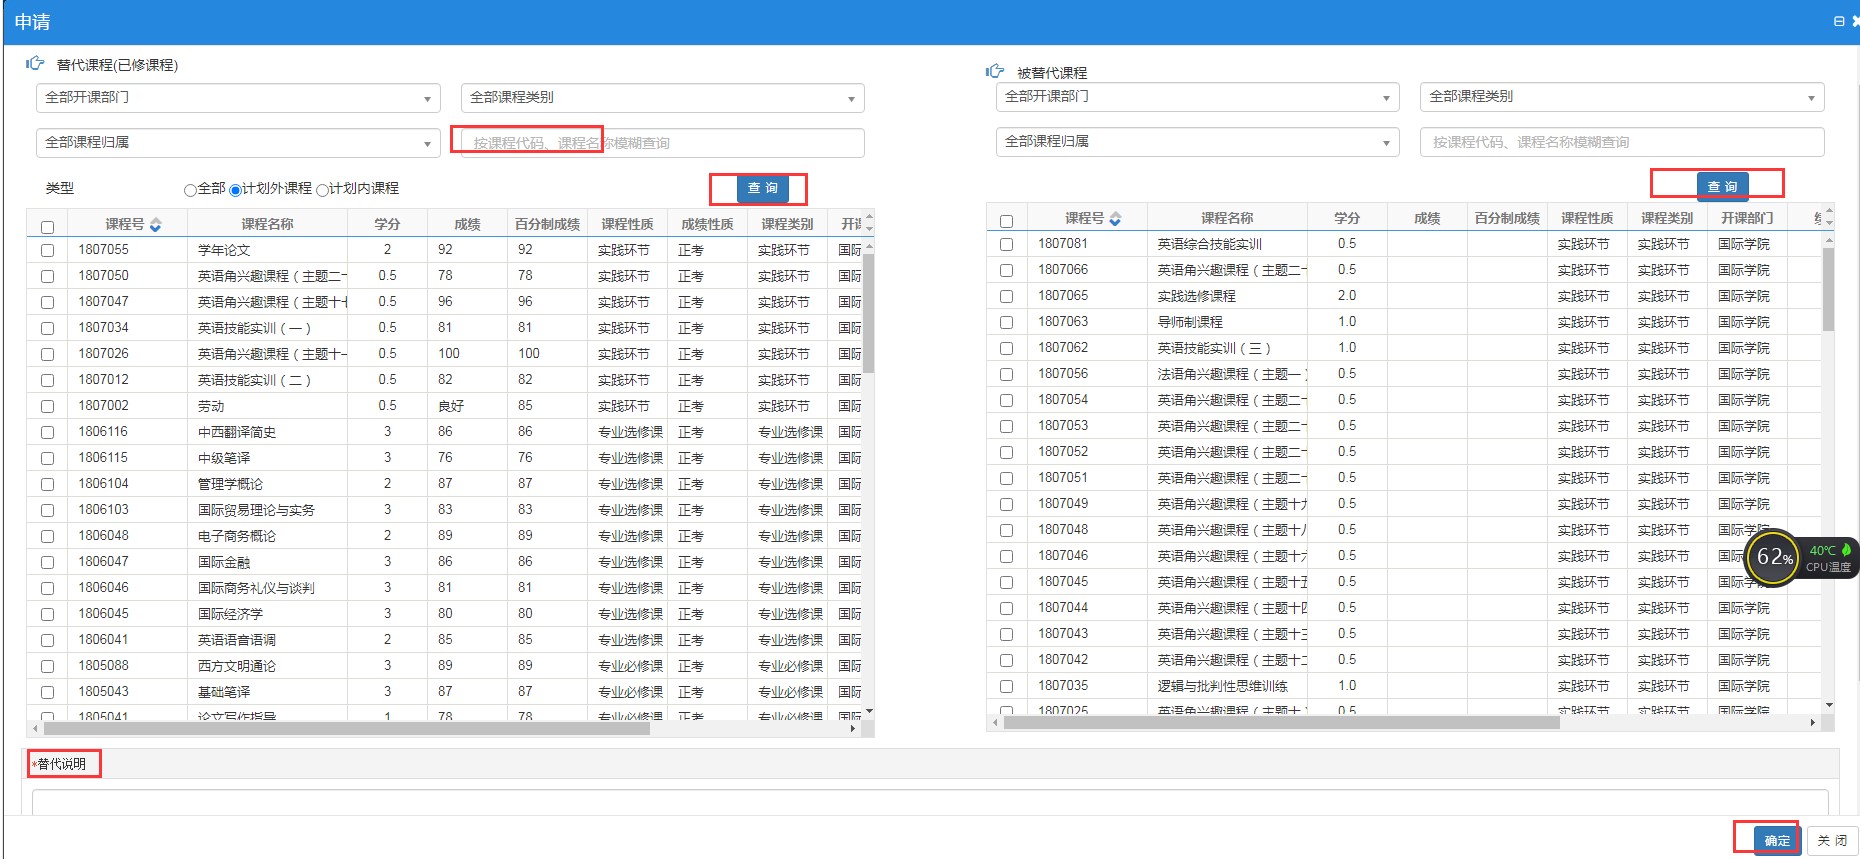Sort left table by 课程号 icon
Screen dimensions: 1860x859
click(x=155, y=225)
